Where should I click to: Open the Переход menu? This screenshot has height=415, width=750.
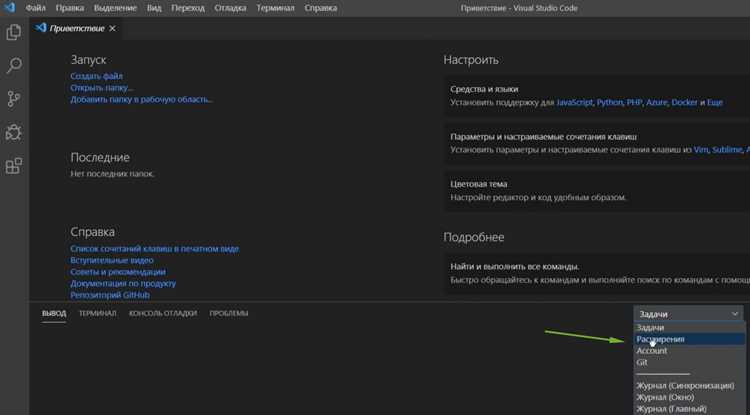188,8
